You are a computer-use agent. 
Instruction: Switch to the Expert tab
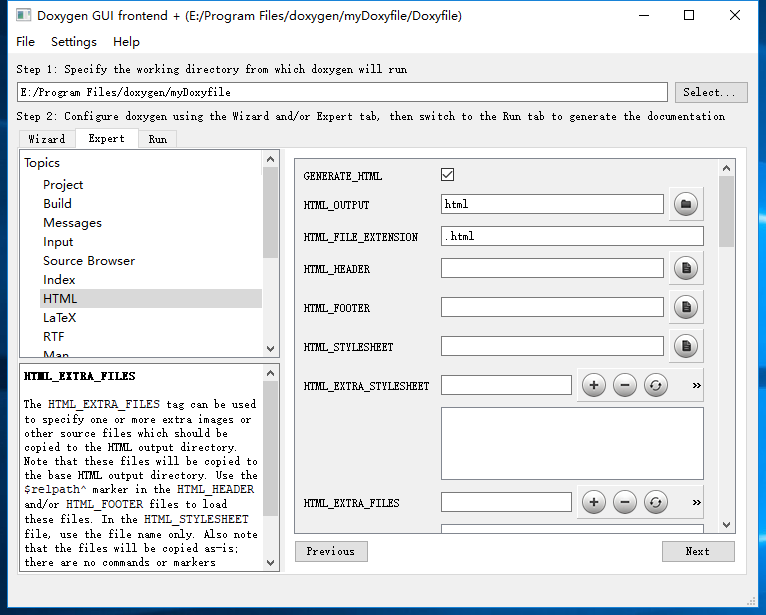[106, 138]
